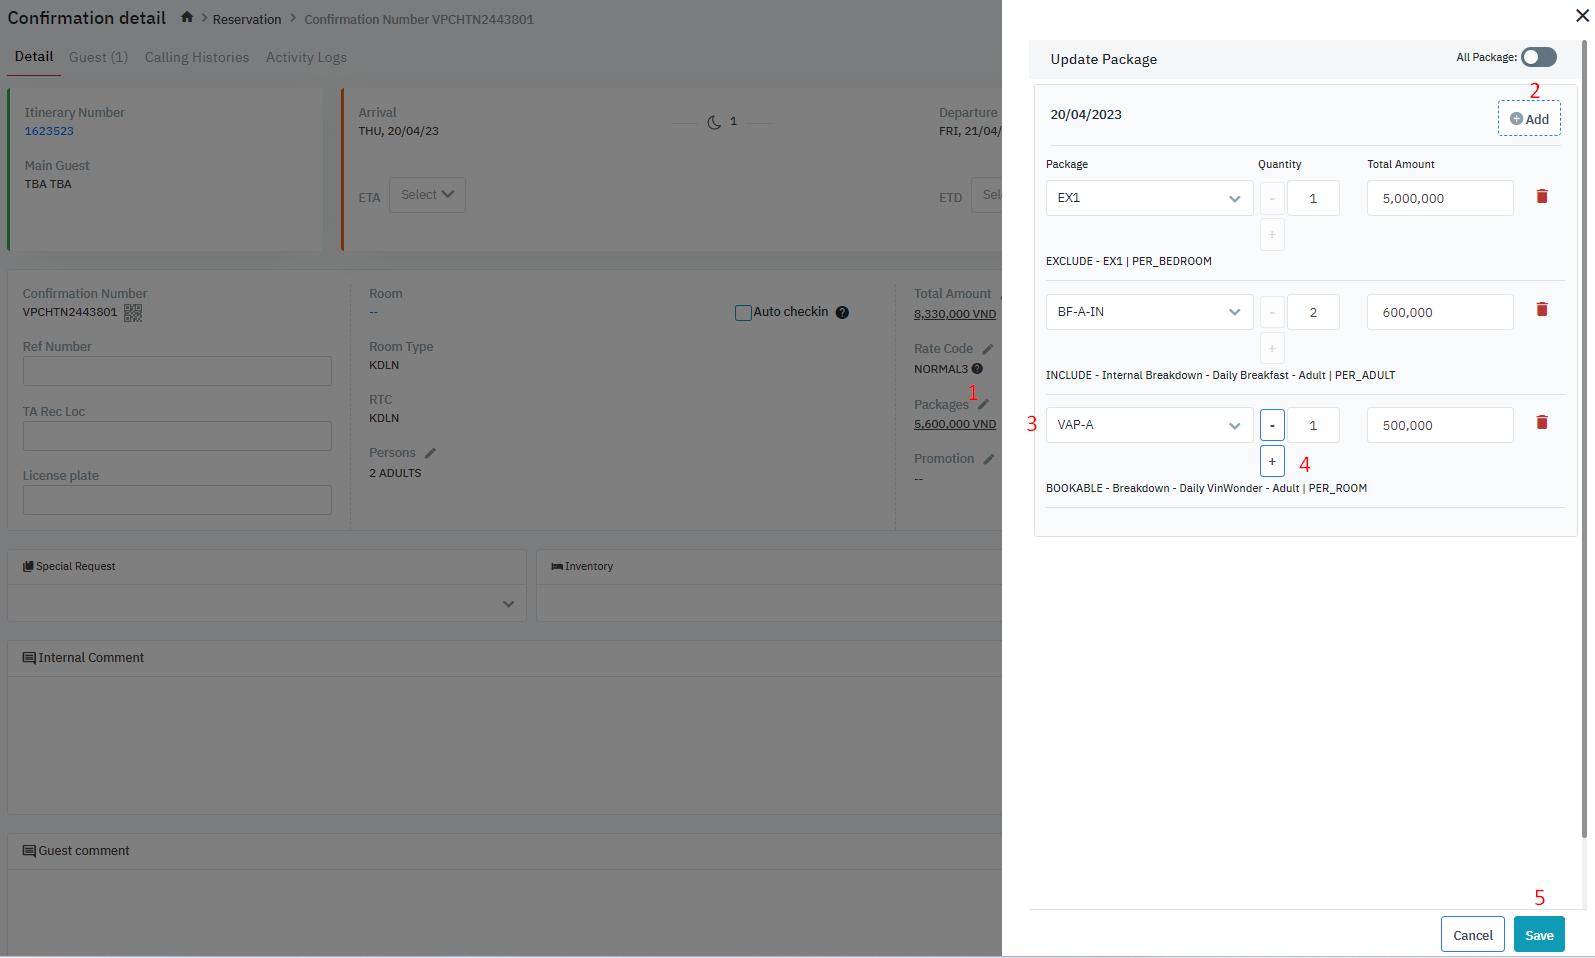Image resolution: width=1595 pixels, height=958 pixels.
Task: Open the ETA Select dropdown
Action: 427,195
